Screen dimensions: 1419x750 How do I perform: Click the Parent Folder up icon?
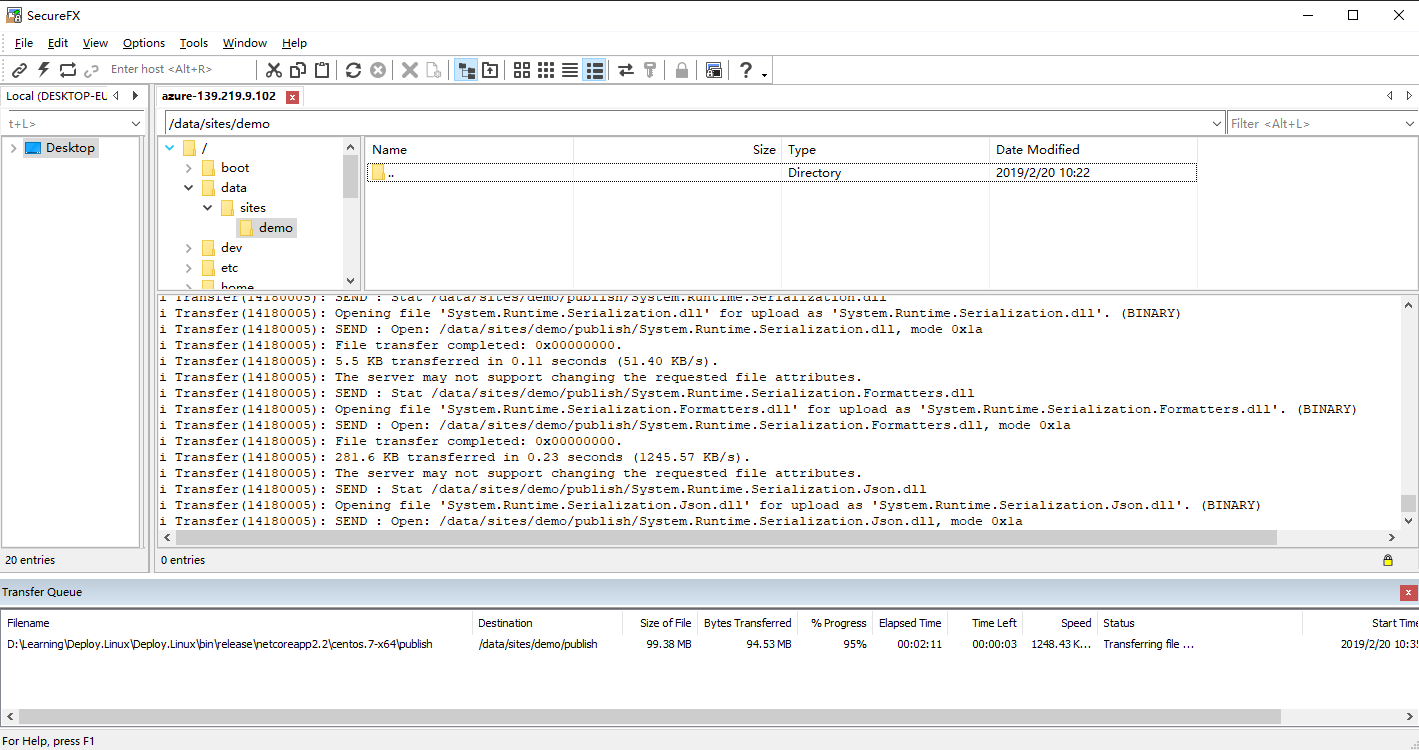pyautogui.click(x=490, y=70)
